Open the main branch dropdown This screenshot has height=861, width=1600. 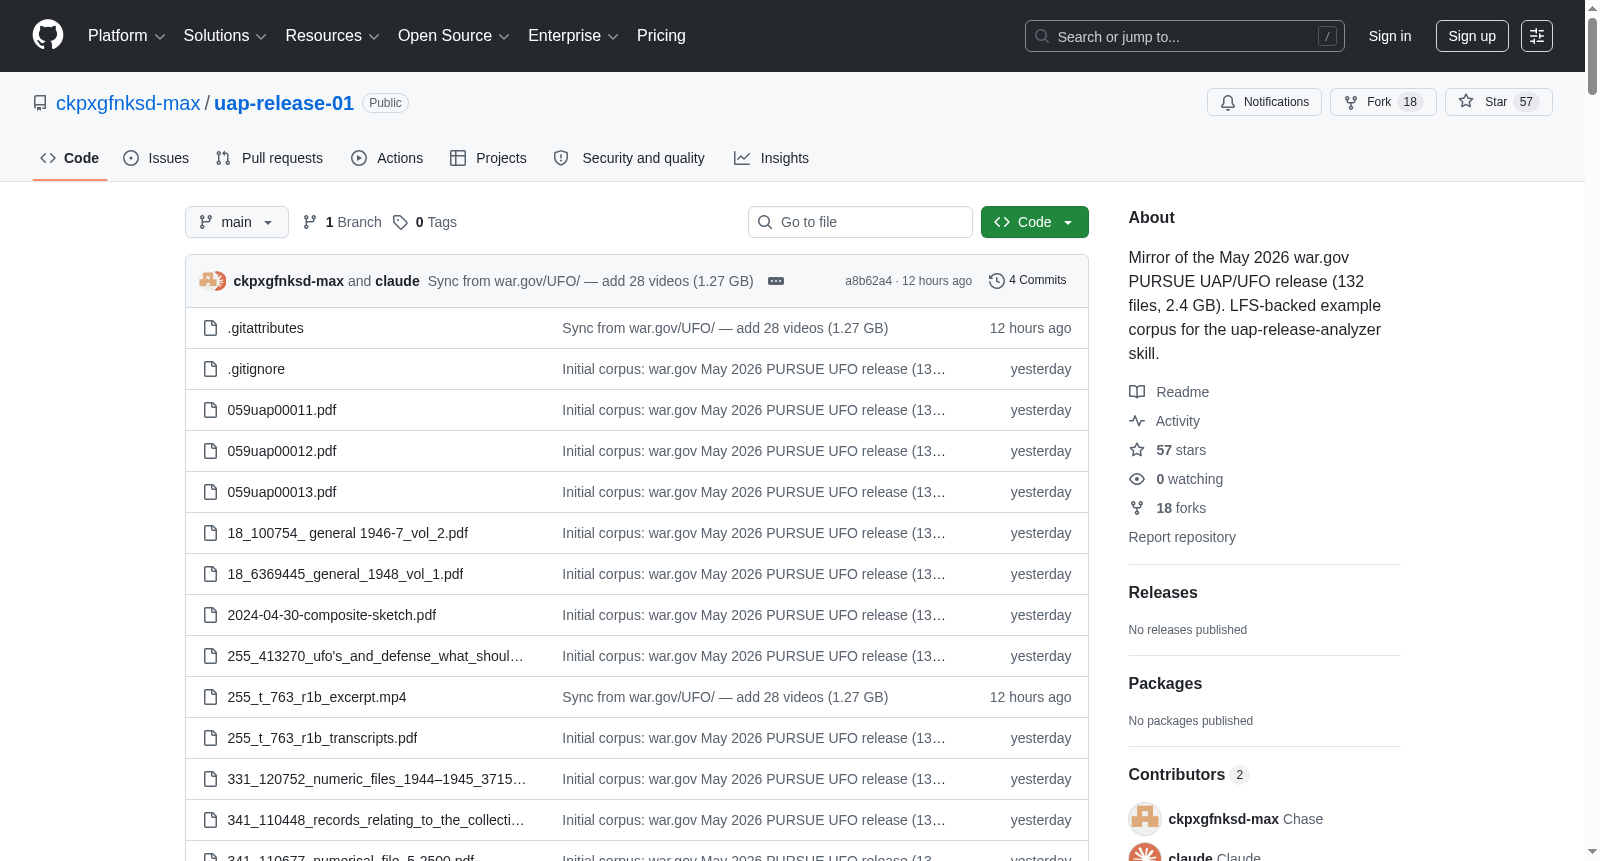[237, 222]
